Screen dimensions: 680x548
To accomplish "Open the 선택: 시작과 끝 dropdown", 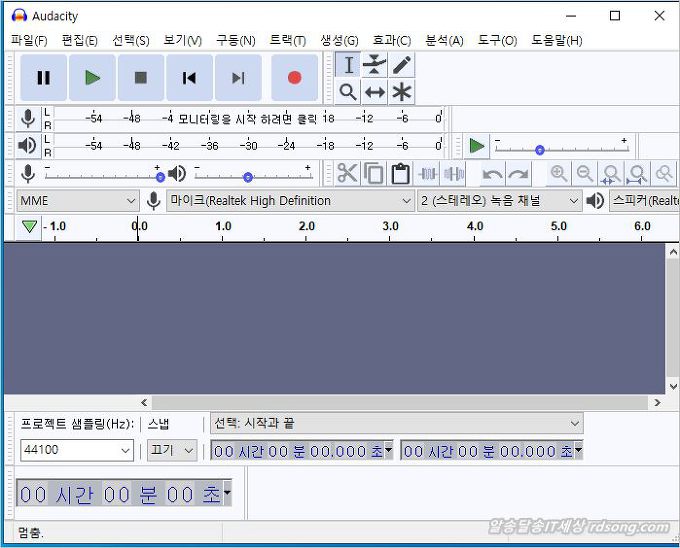I will pyautogui.click(x=397, y=423).
